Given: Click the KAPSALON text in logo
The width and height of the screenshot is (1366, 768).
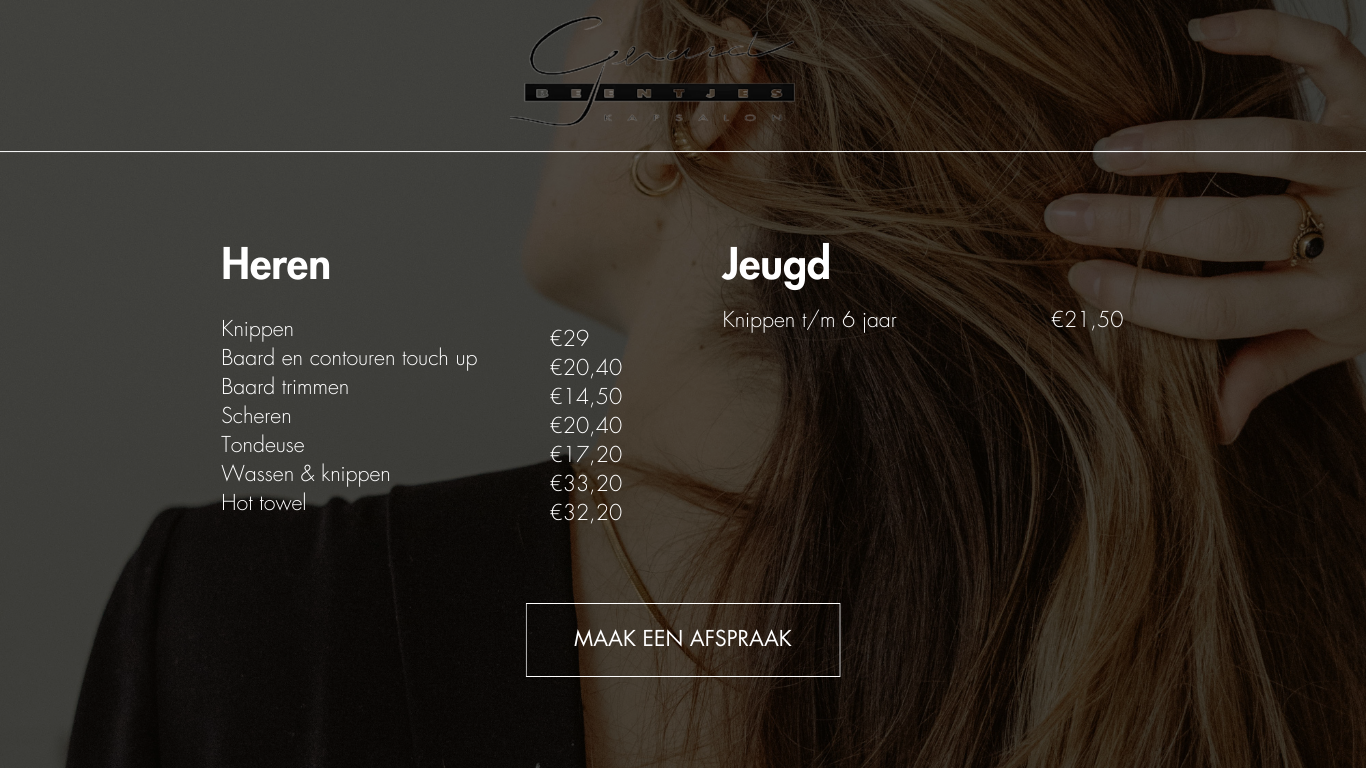Looking at the screenshot, I should [x=695, y=117].
